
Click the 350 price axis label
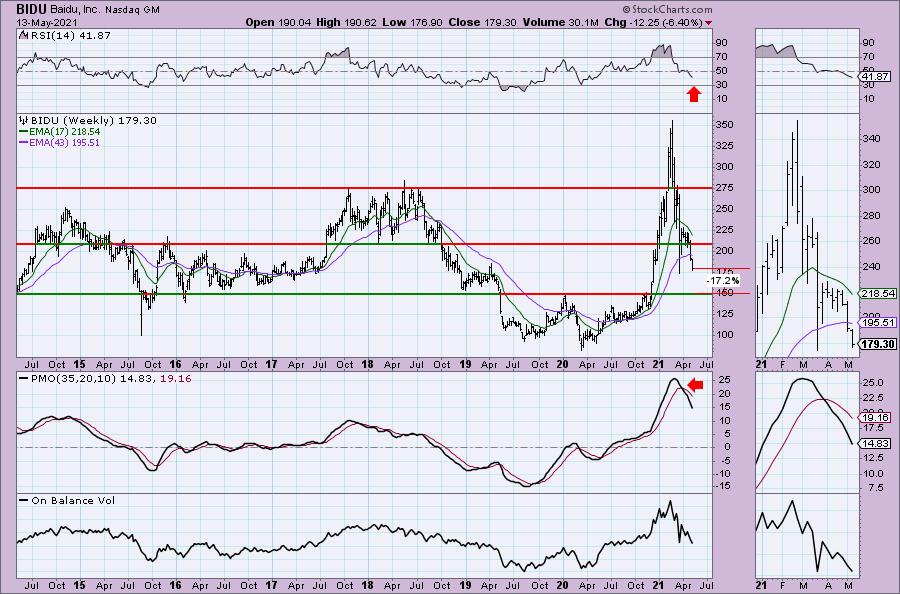coord(725,125)
